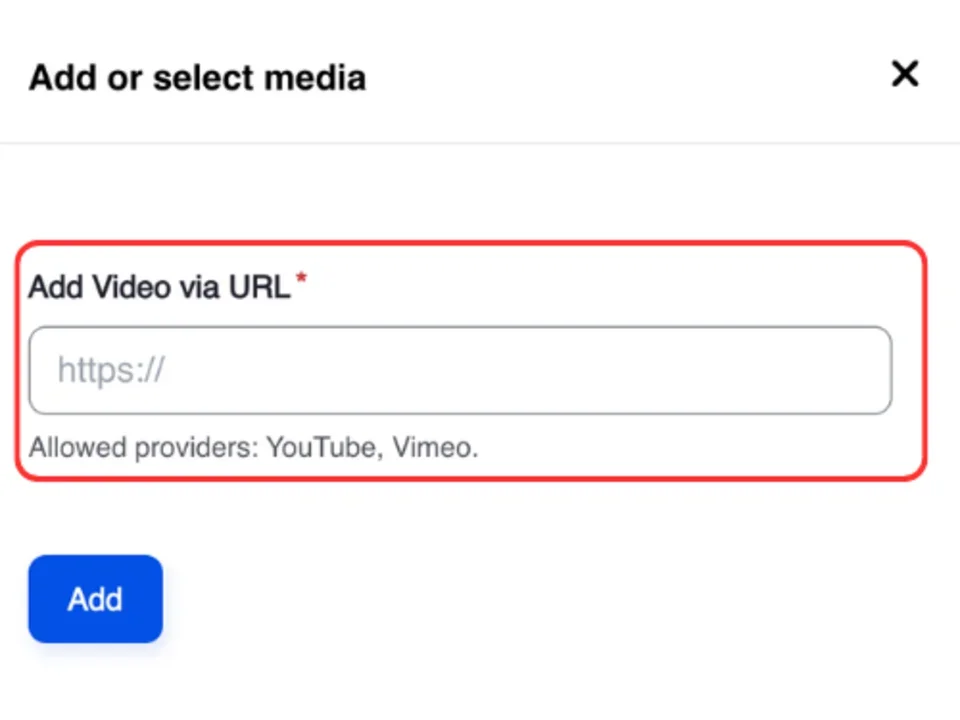960x720 pixels.
Task: Click the Add or select media title
Action: pos(196,77)
